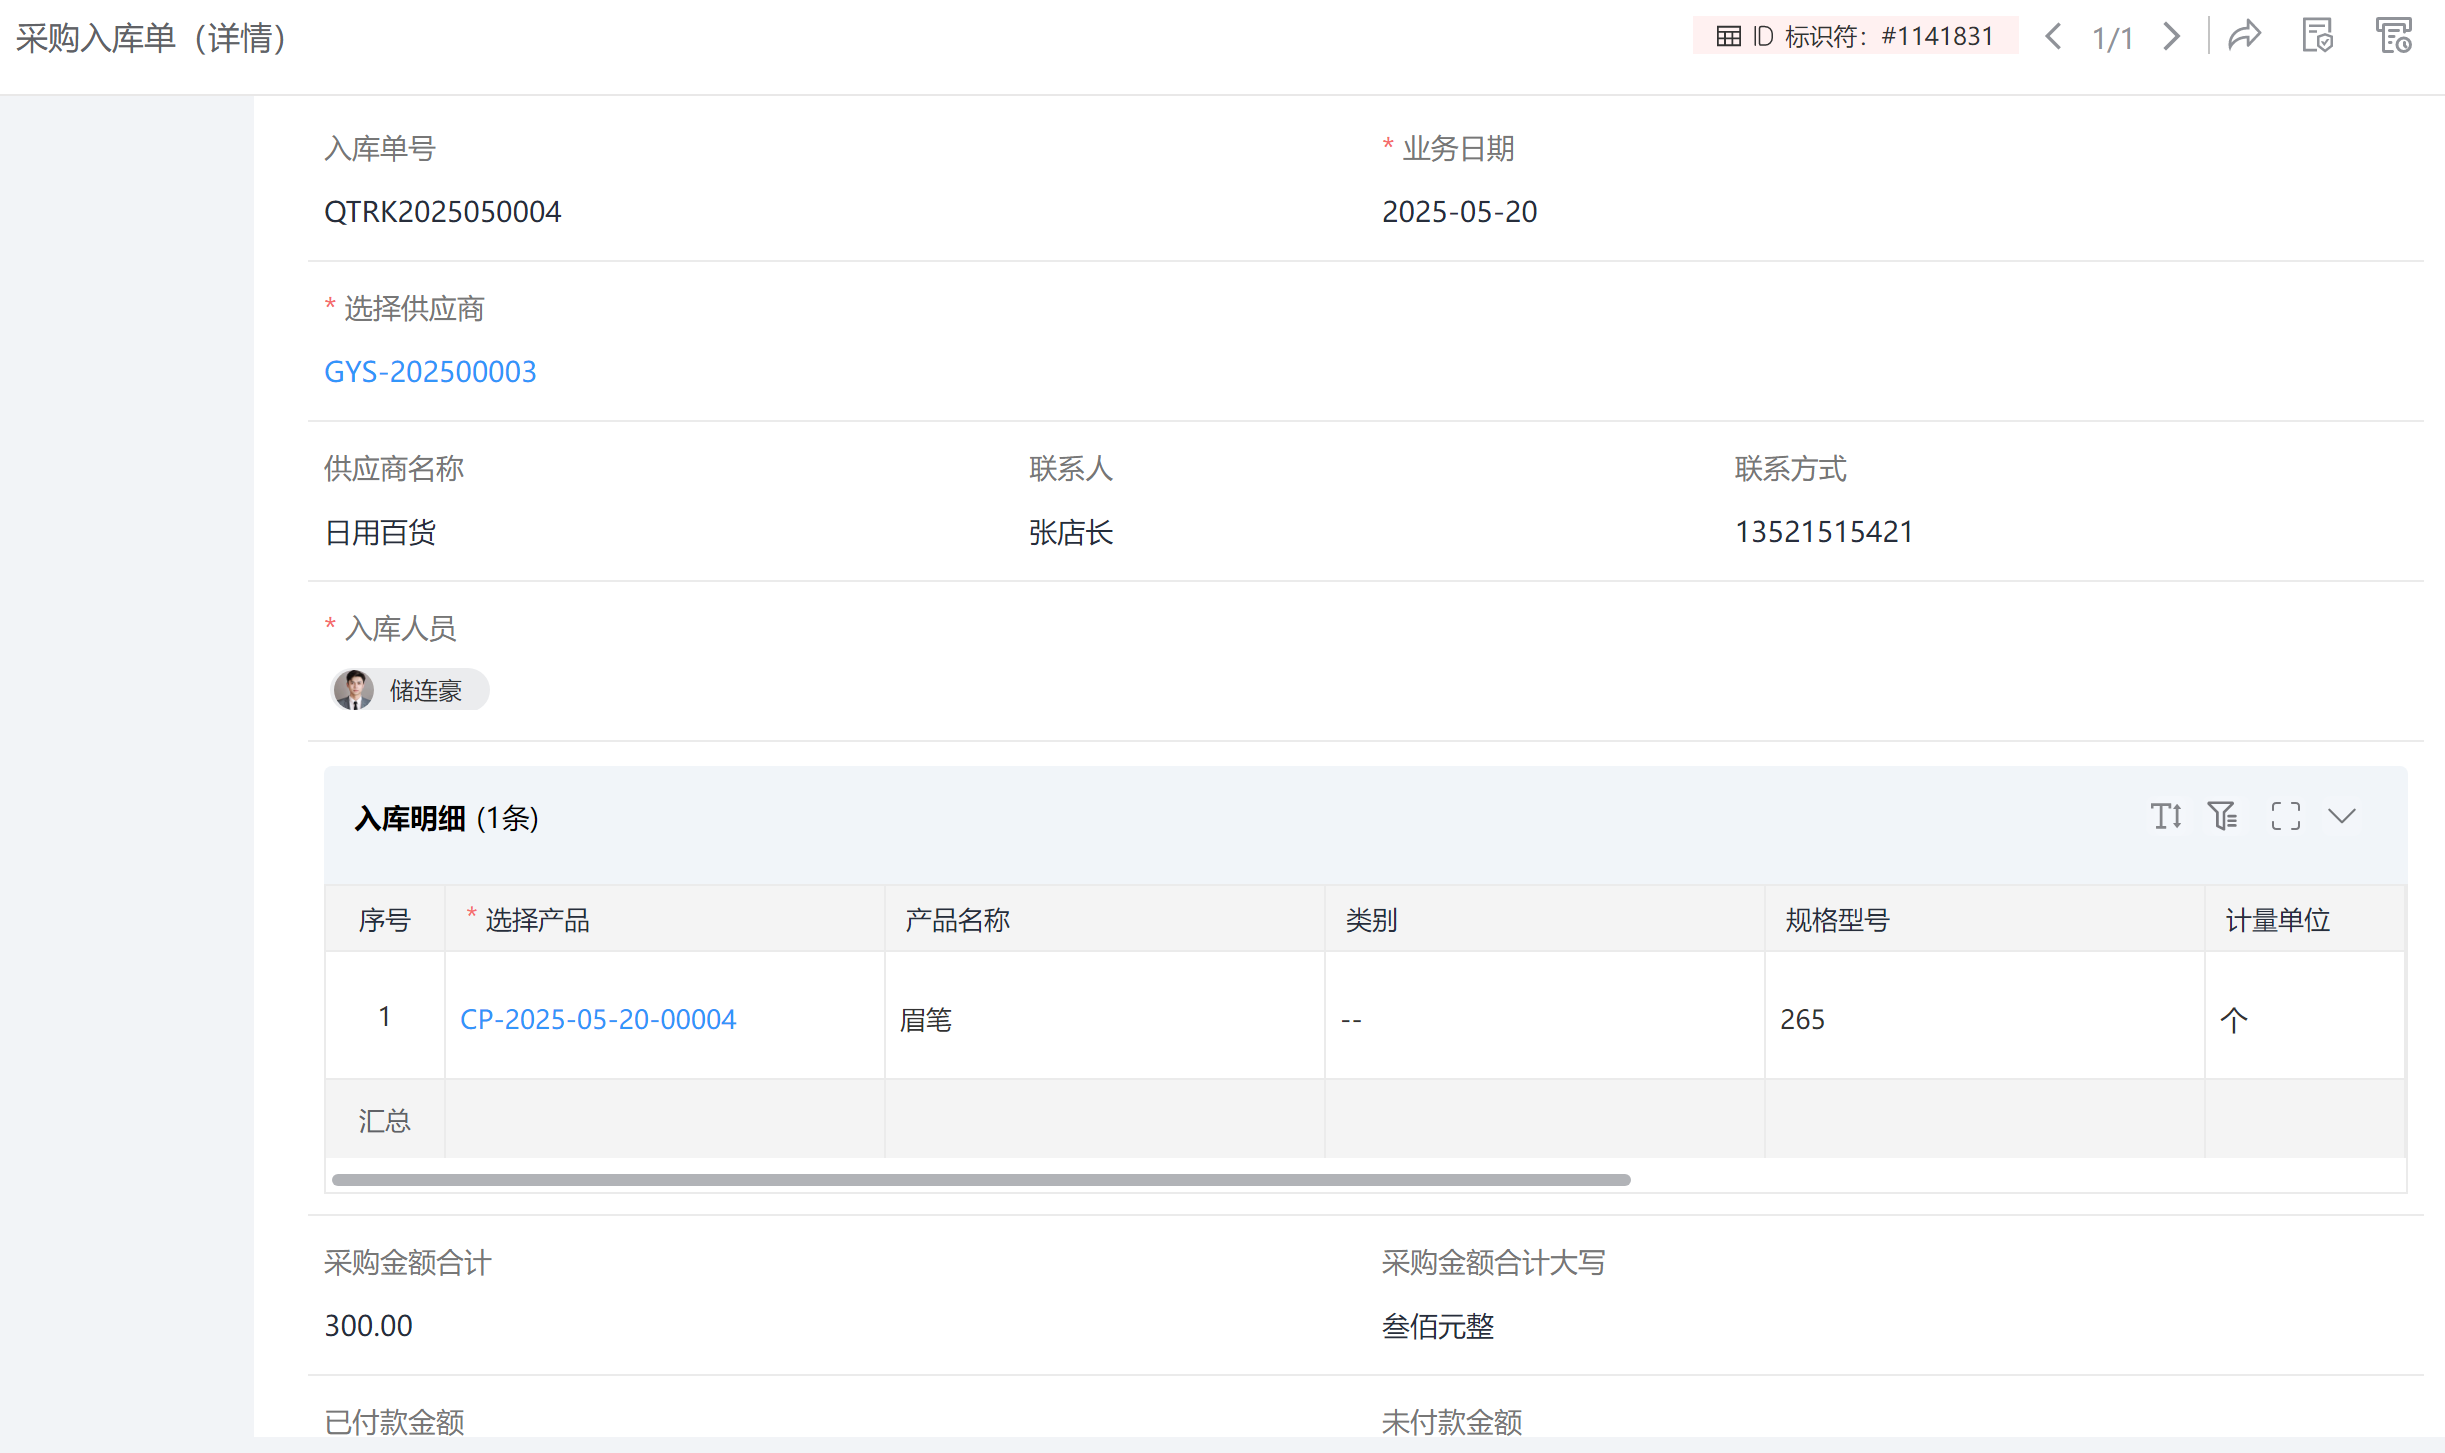The width and height of the screenshot is (2445, 1453).
Task: Open supplier link GYS-202500003
Action: [x=430, y=371]
